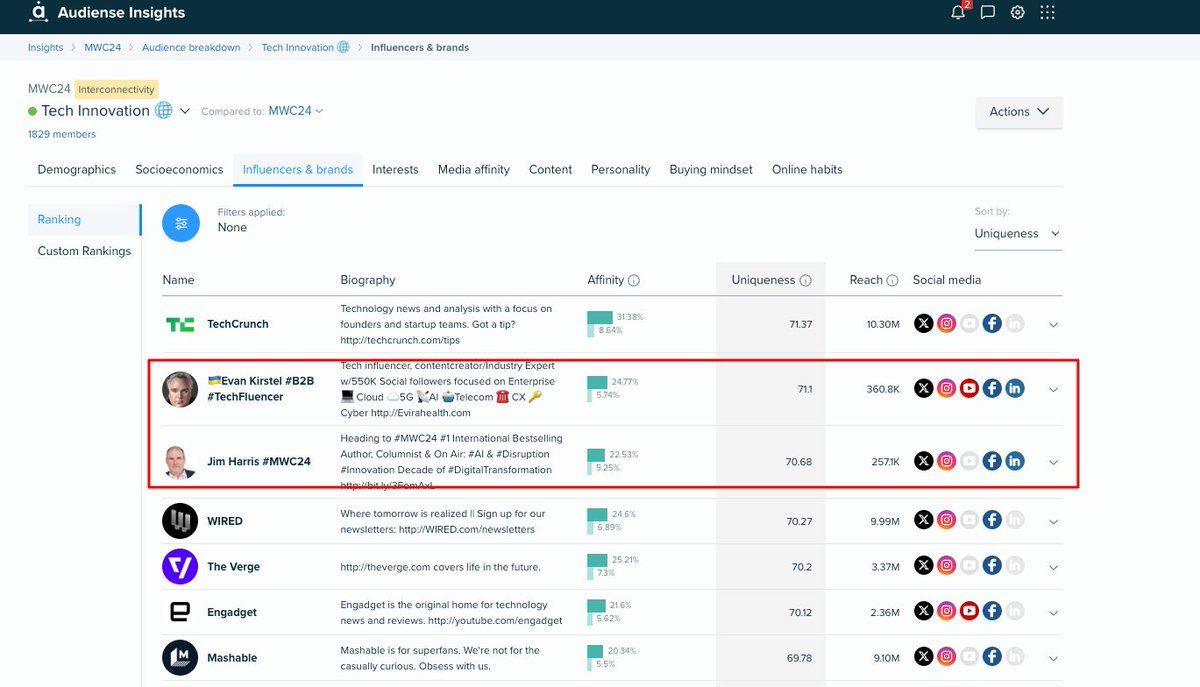Expand the Engadget row chevron
Image resolution: width=1200 pixels, height=687 pixels.
pyautogui.click(x=1053, y=612)
